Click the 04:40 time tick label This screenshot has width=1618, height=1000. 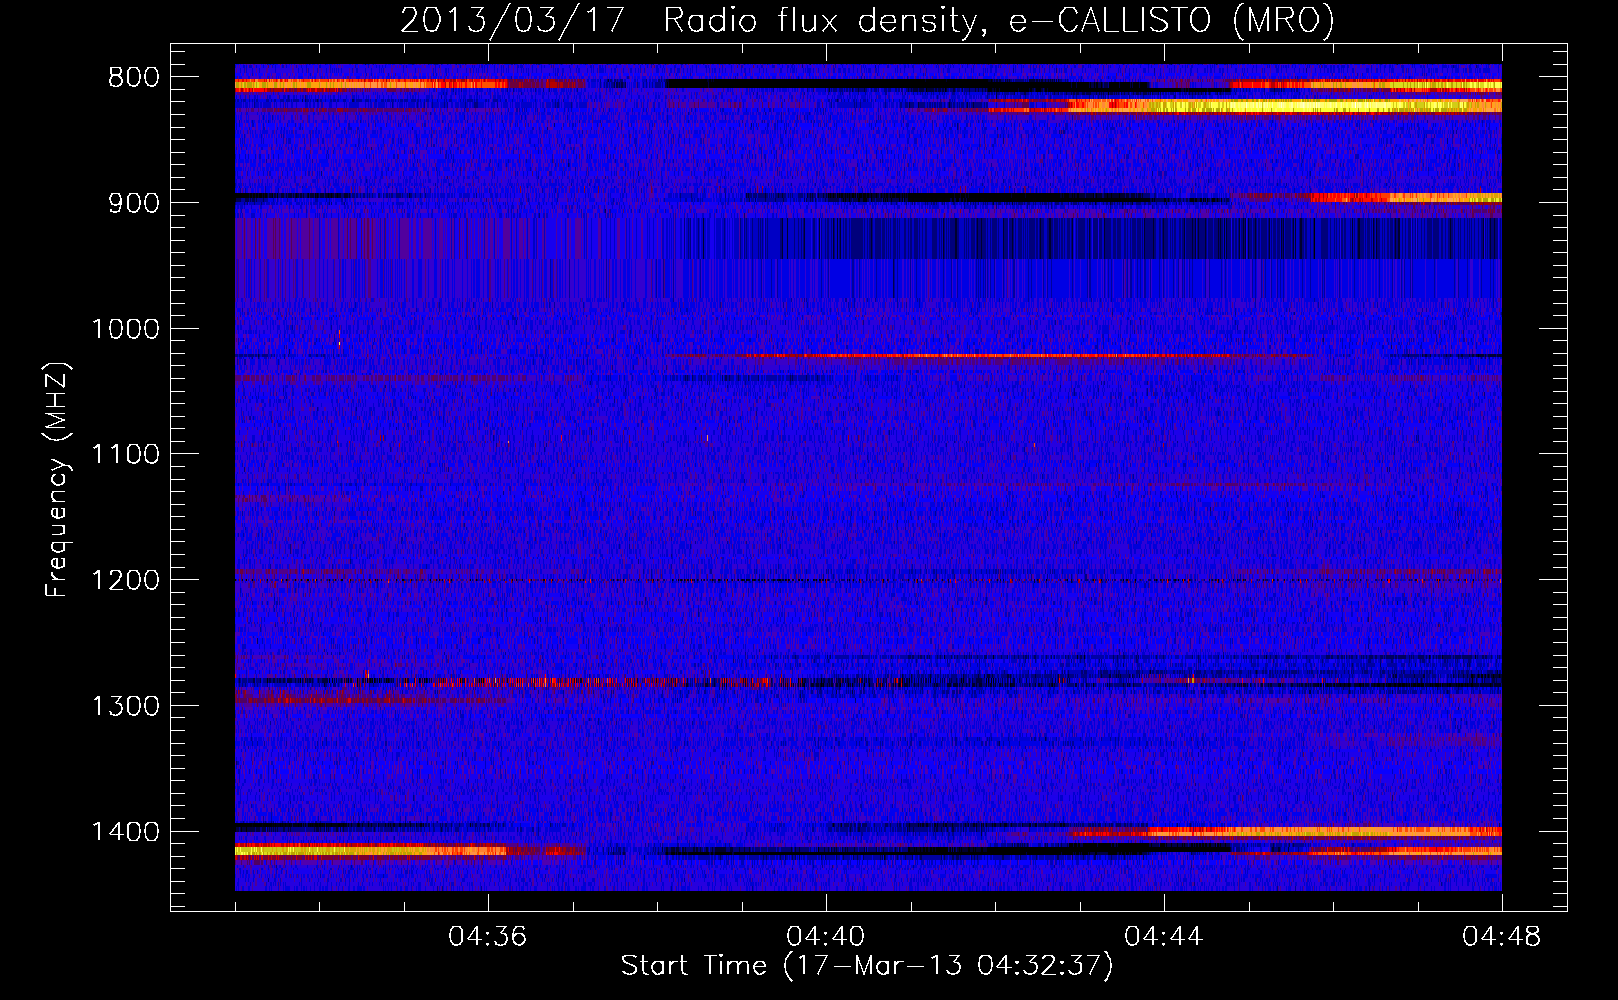tap(826, 937)
